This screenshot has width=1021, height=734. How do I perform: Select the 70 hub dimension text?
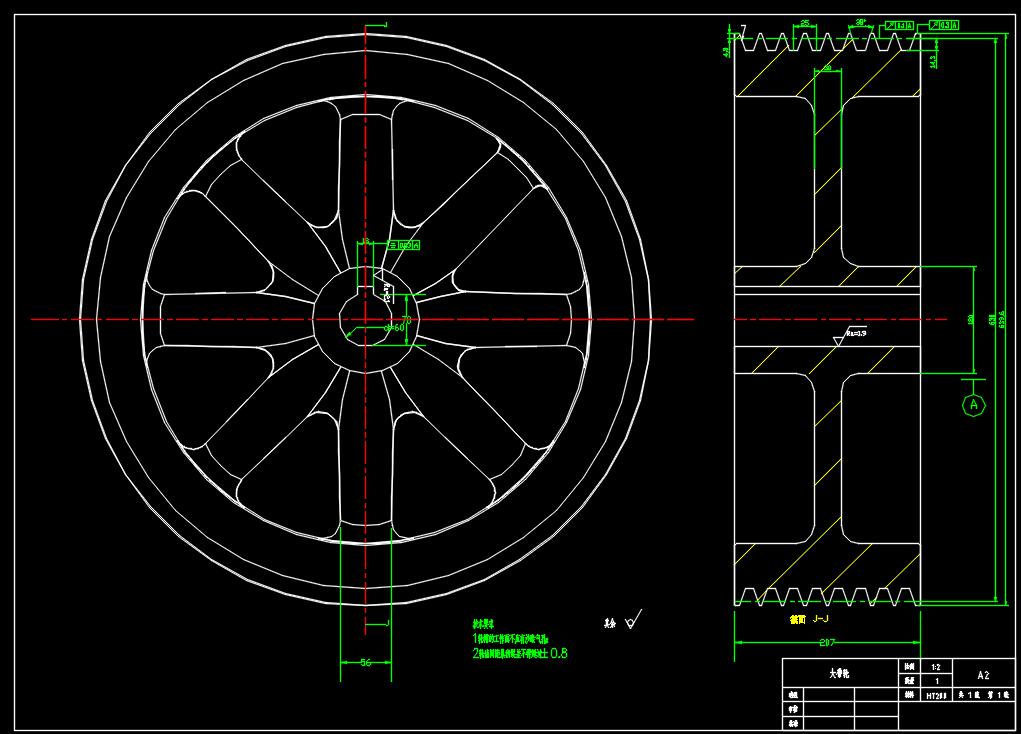[x=406, y=320]
